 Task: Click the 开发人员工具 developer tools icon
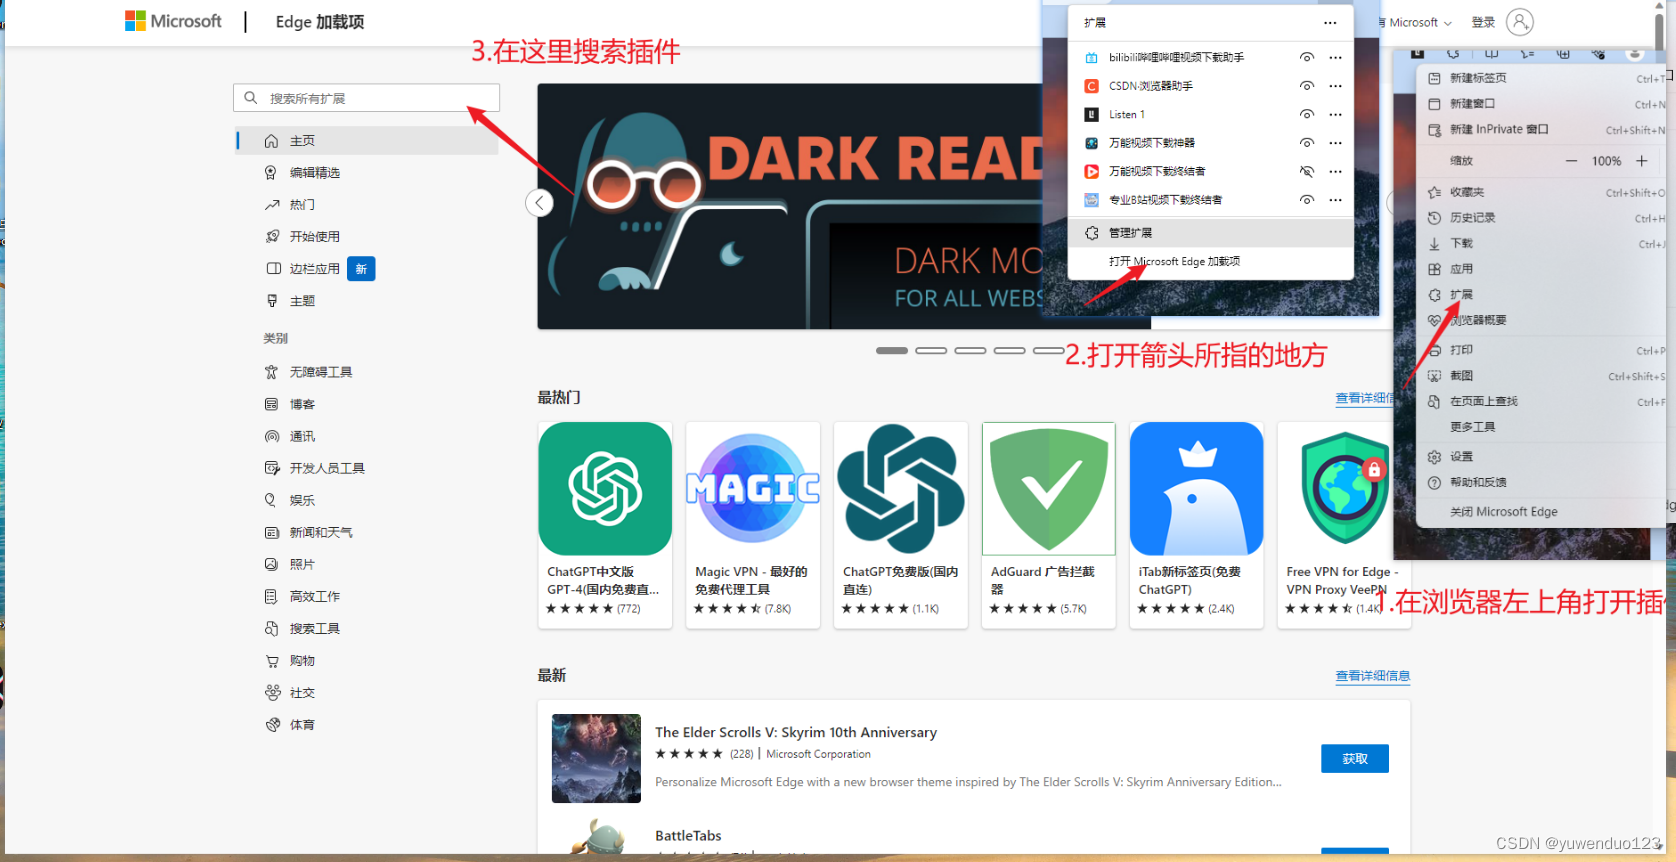tap(271, 468)
